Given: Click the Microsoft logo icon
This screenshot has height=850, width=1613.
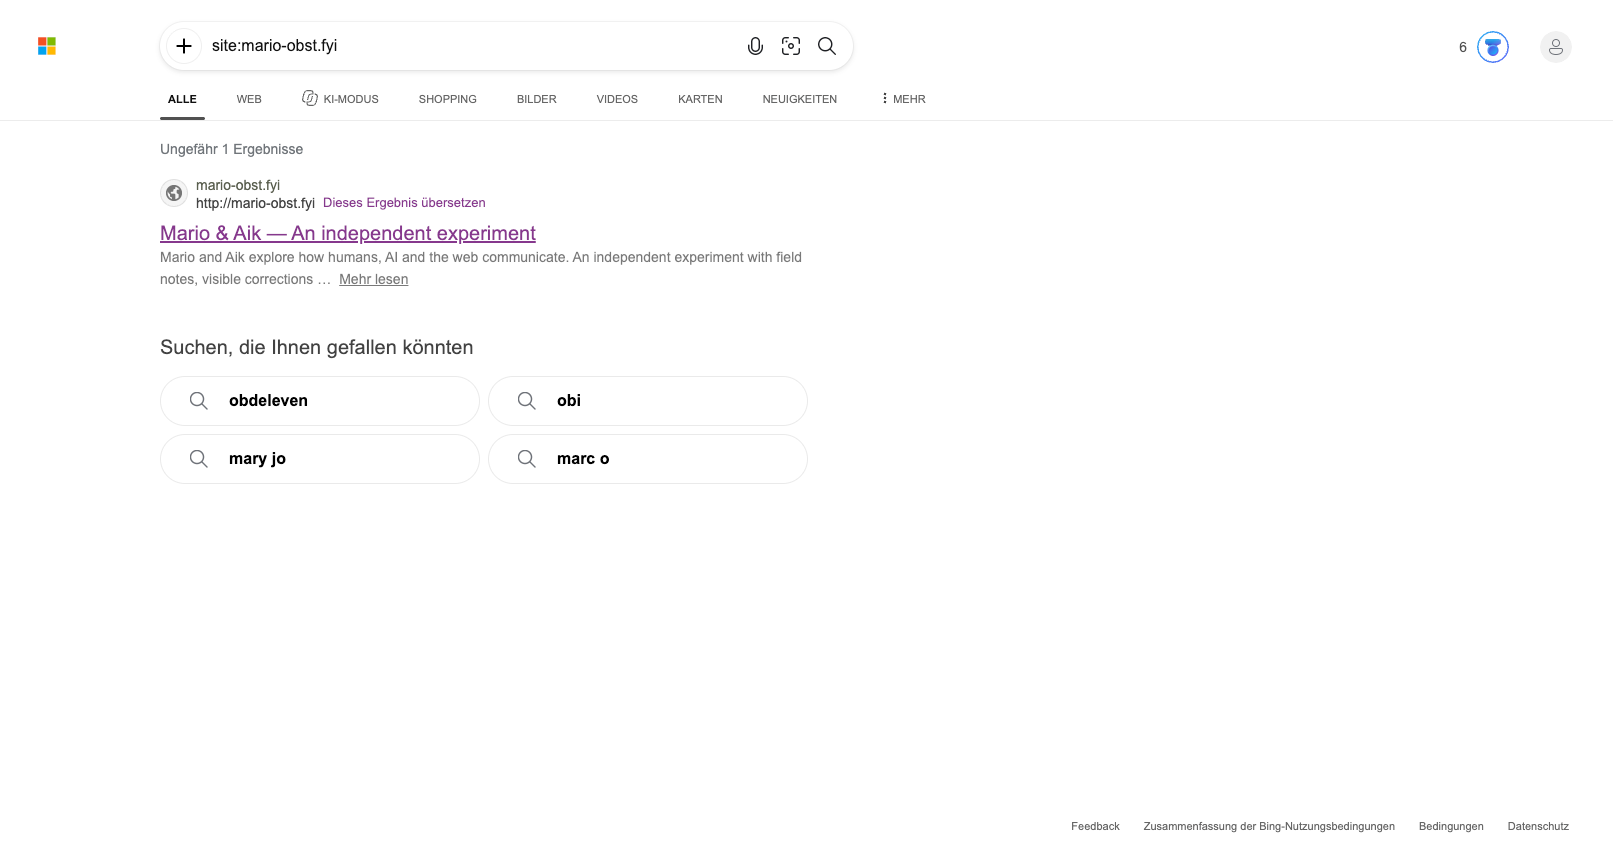Looking at the screenshot, I should [47, 46].
